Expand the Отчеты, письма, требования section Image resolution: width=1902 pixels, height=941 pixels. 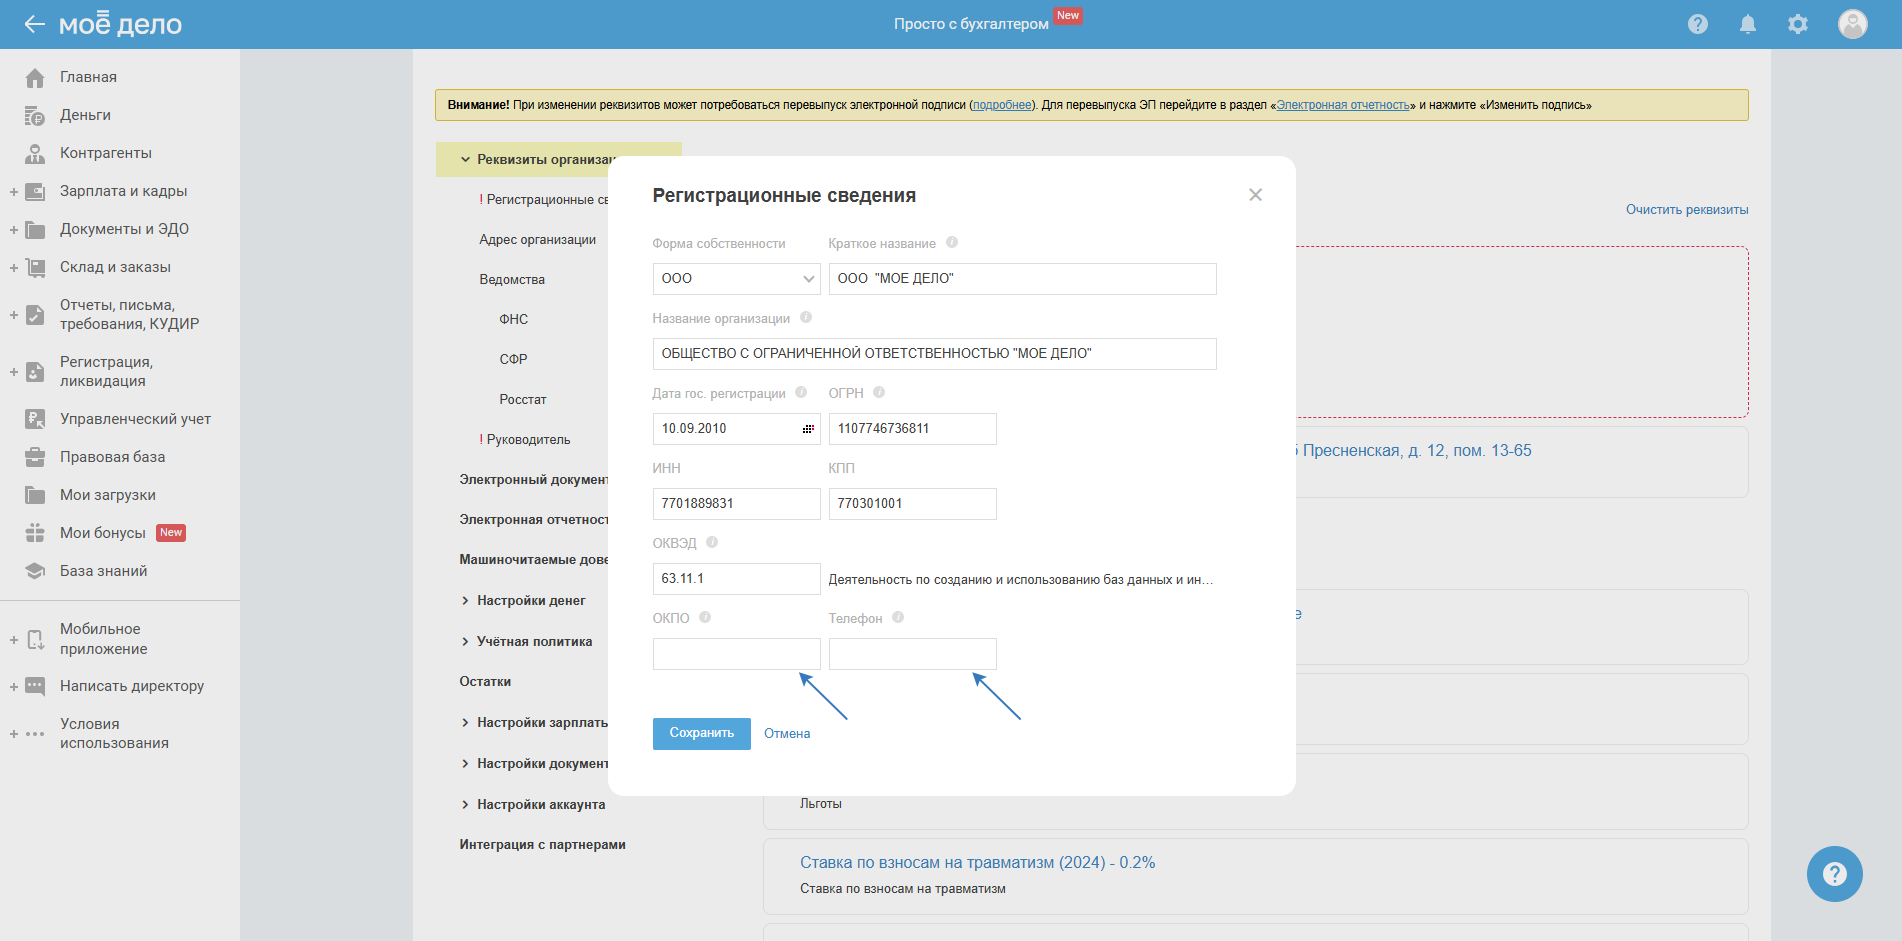pyautogui.click(x=14, y=314)
